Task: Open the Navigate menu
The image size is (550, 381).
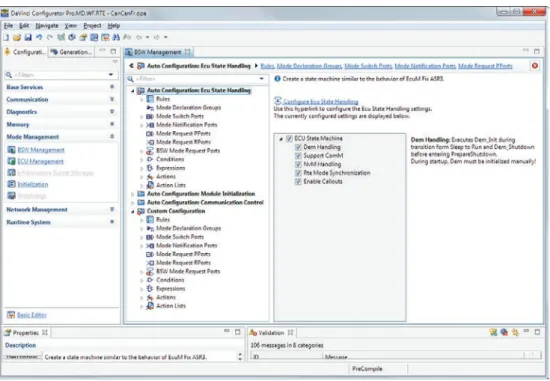Action: 47,26
